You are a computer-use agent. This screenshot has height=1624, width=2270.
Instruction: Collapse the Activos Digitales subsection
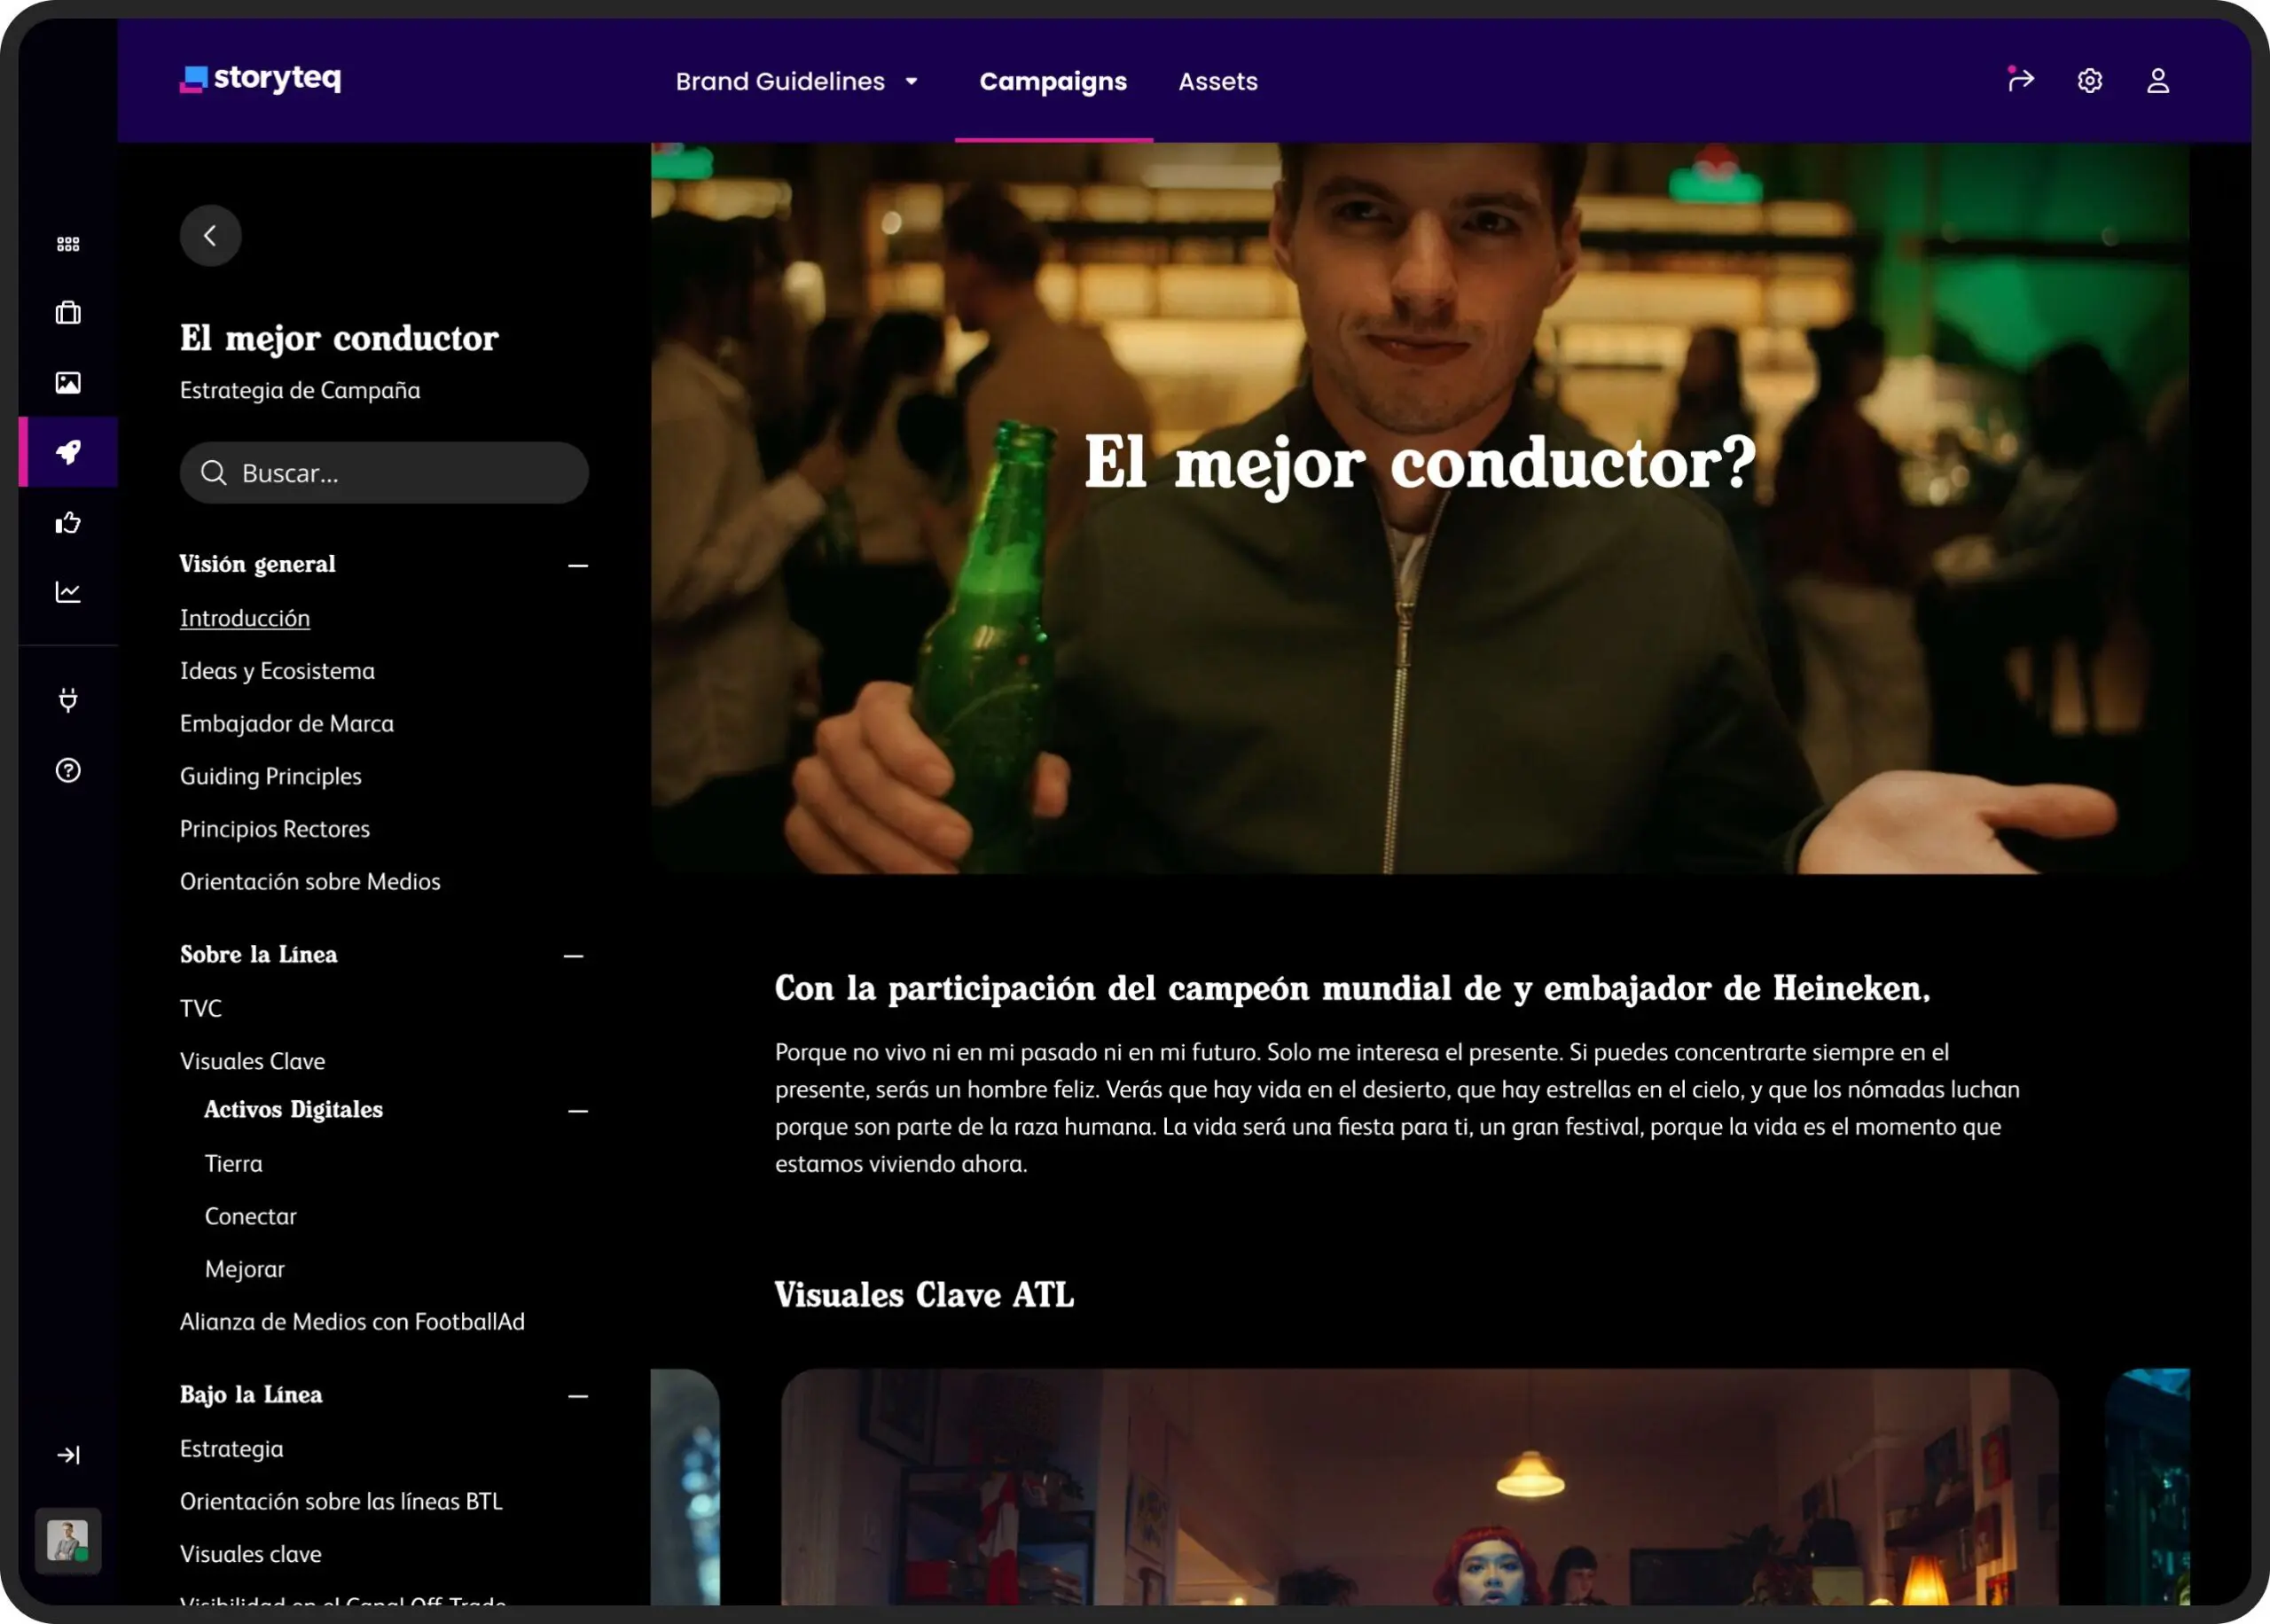pyautogui.click(x=577, y=1110)
